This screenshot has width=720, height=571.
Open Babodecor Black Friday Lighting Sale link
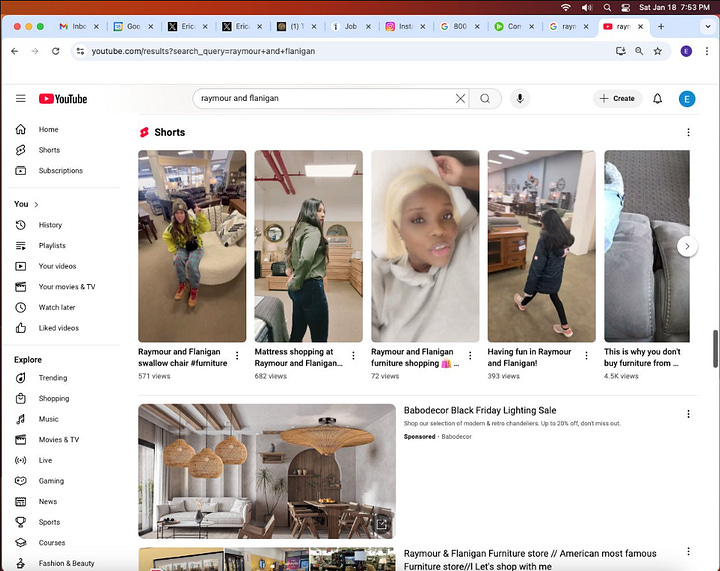pyautogui.click(x=480, y=410)
